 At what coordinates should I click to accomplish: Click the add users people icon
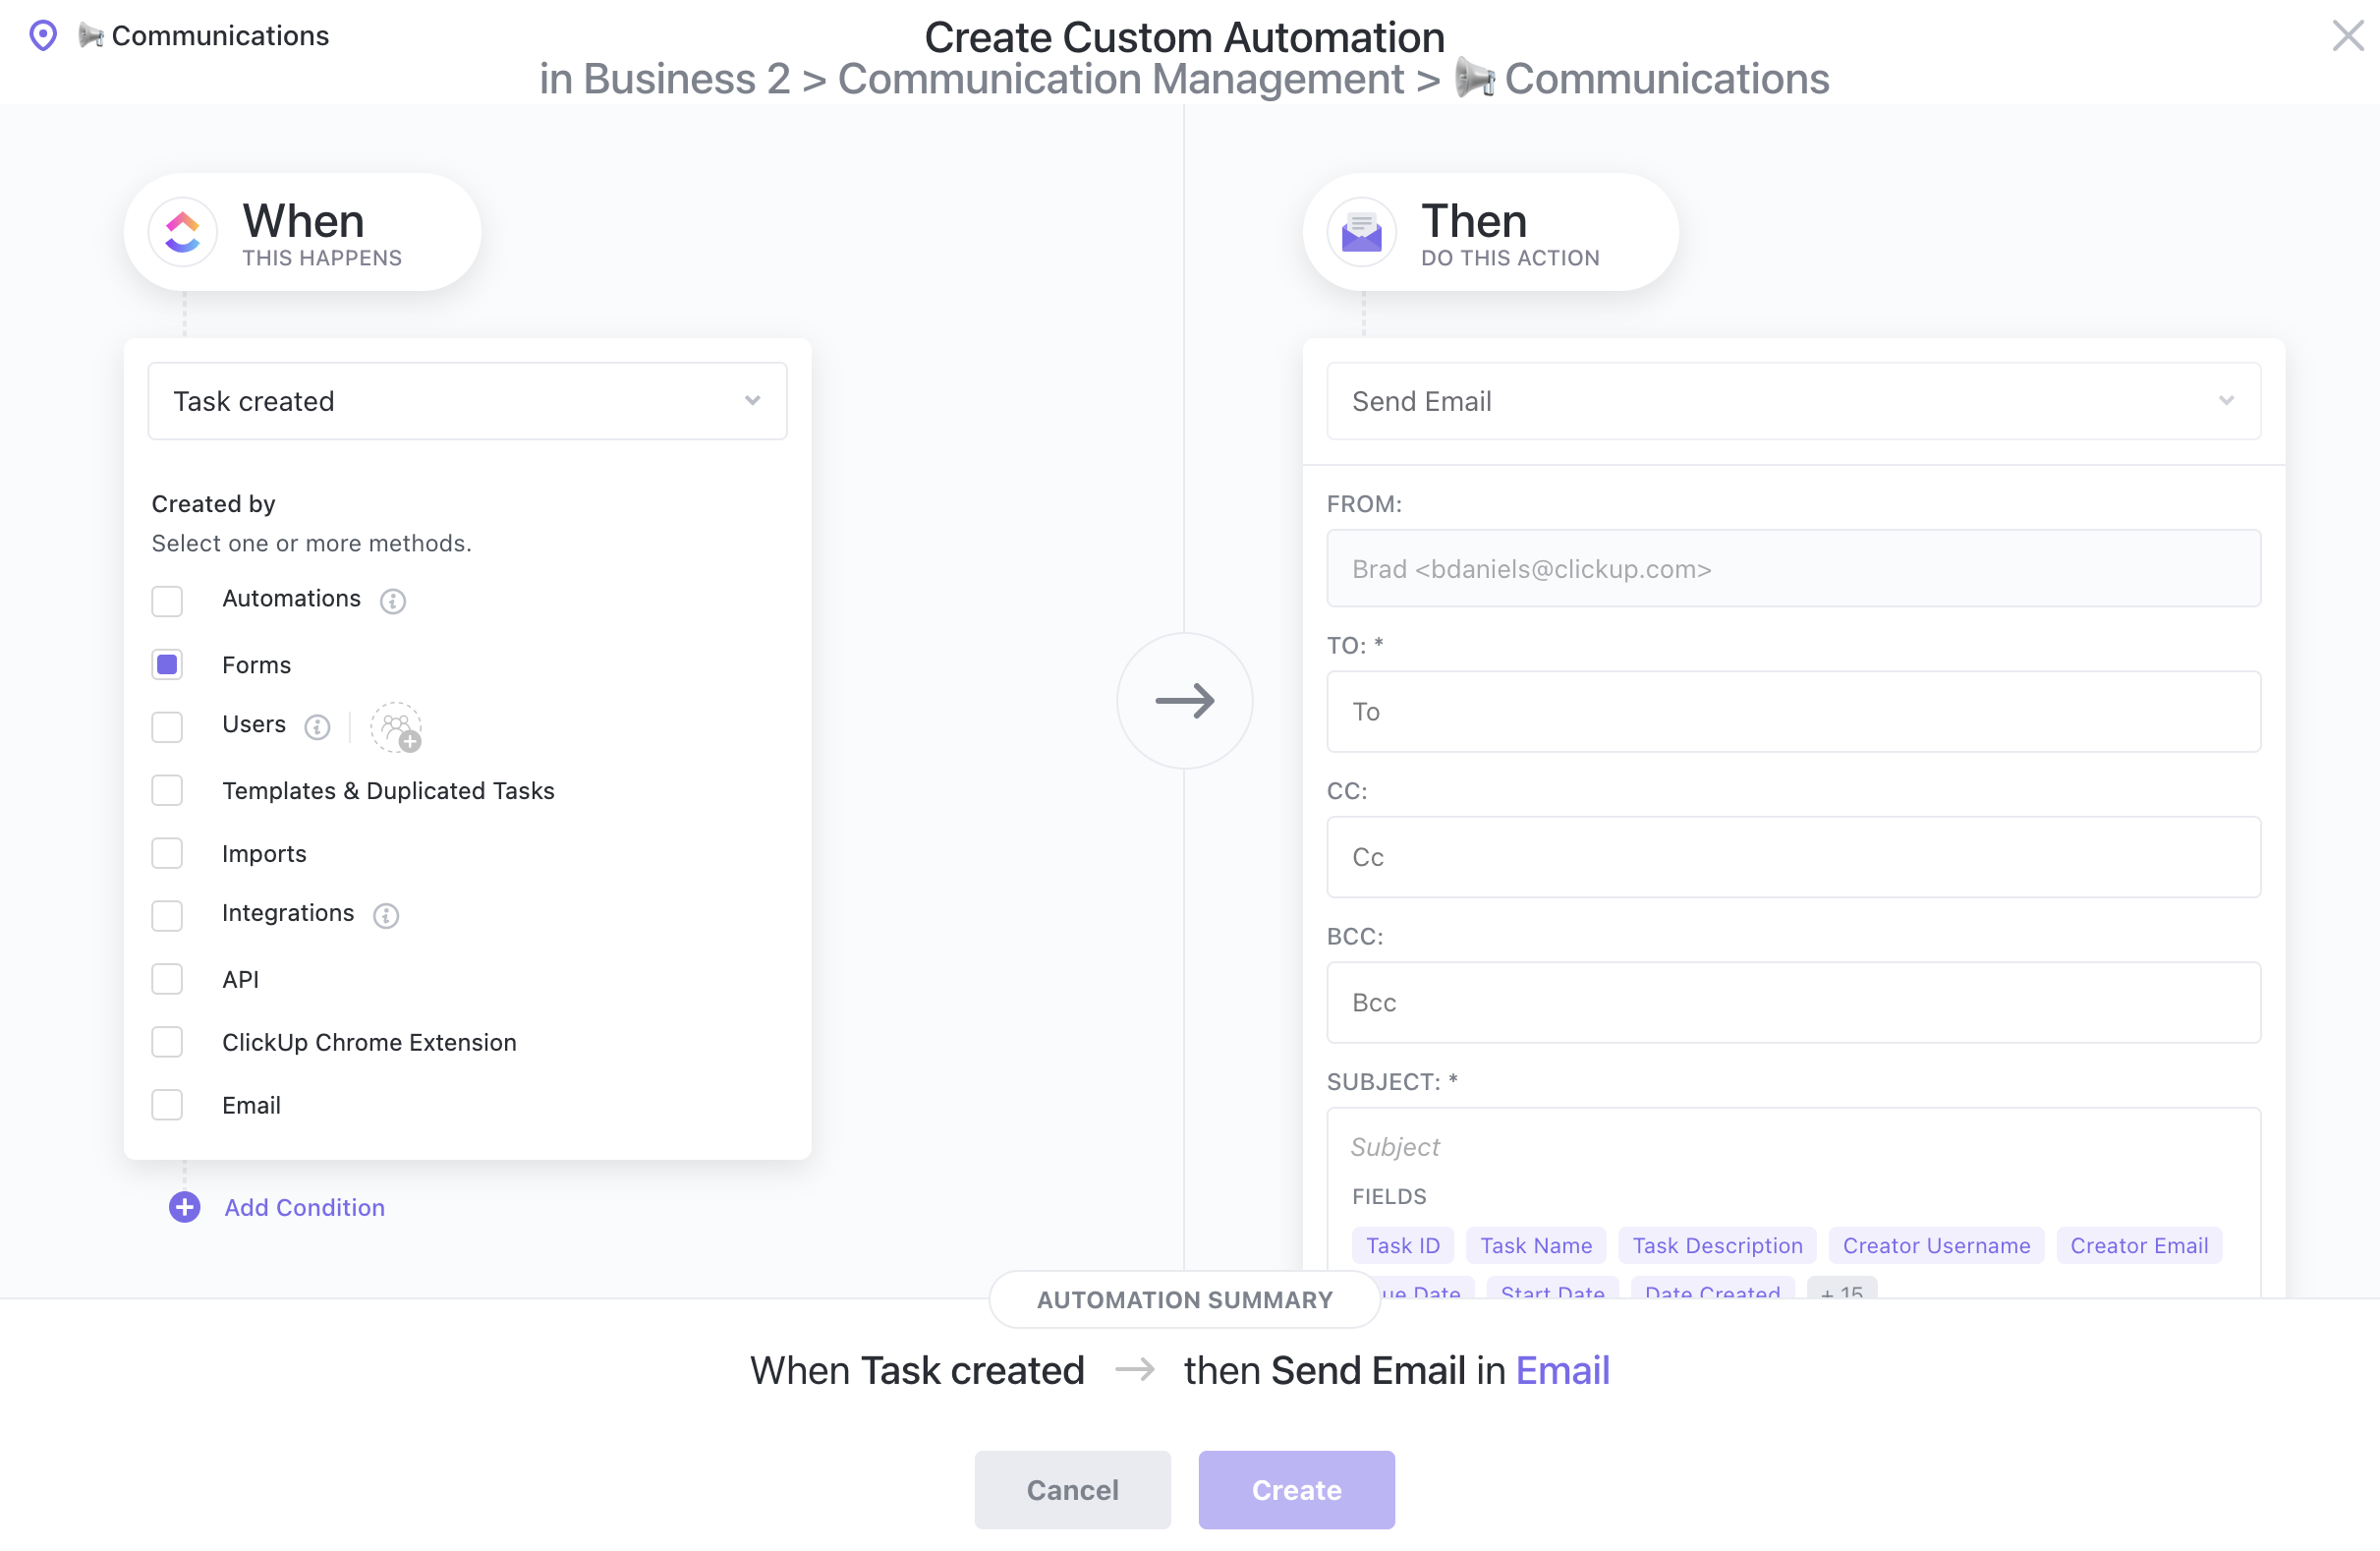(x=397, y=727)
